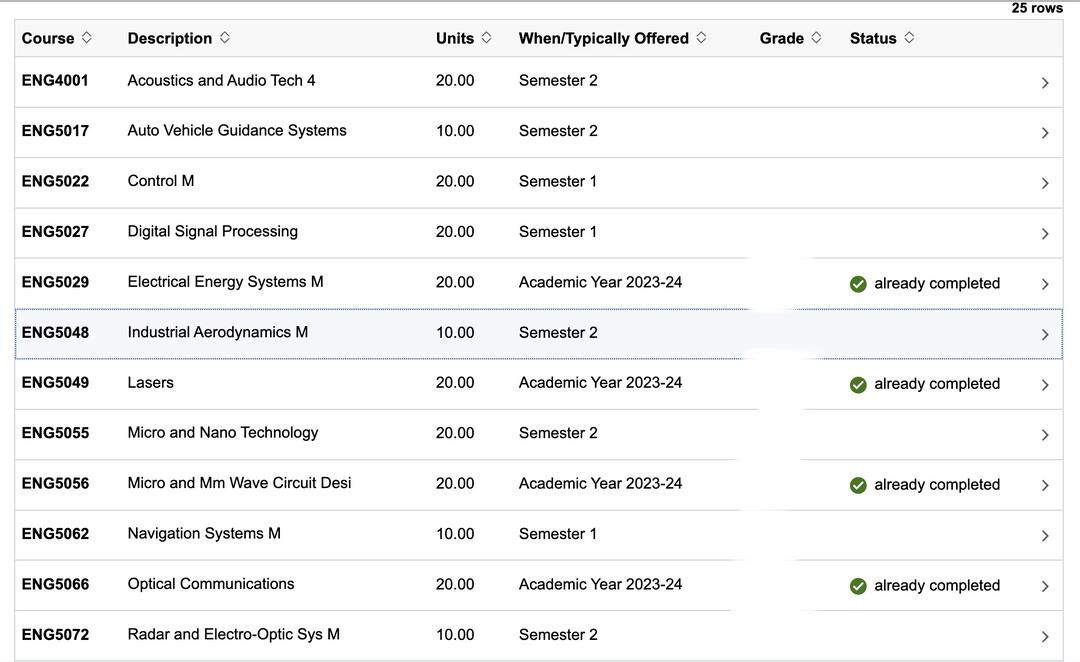
Task: Click the Grade column header label
Action: click(x=782, y=39)
